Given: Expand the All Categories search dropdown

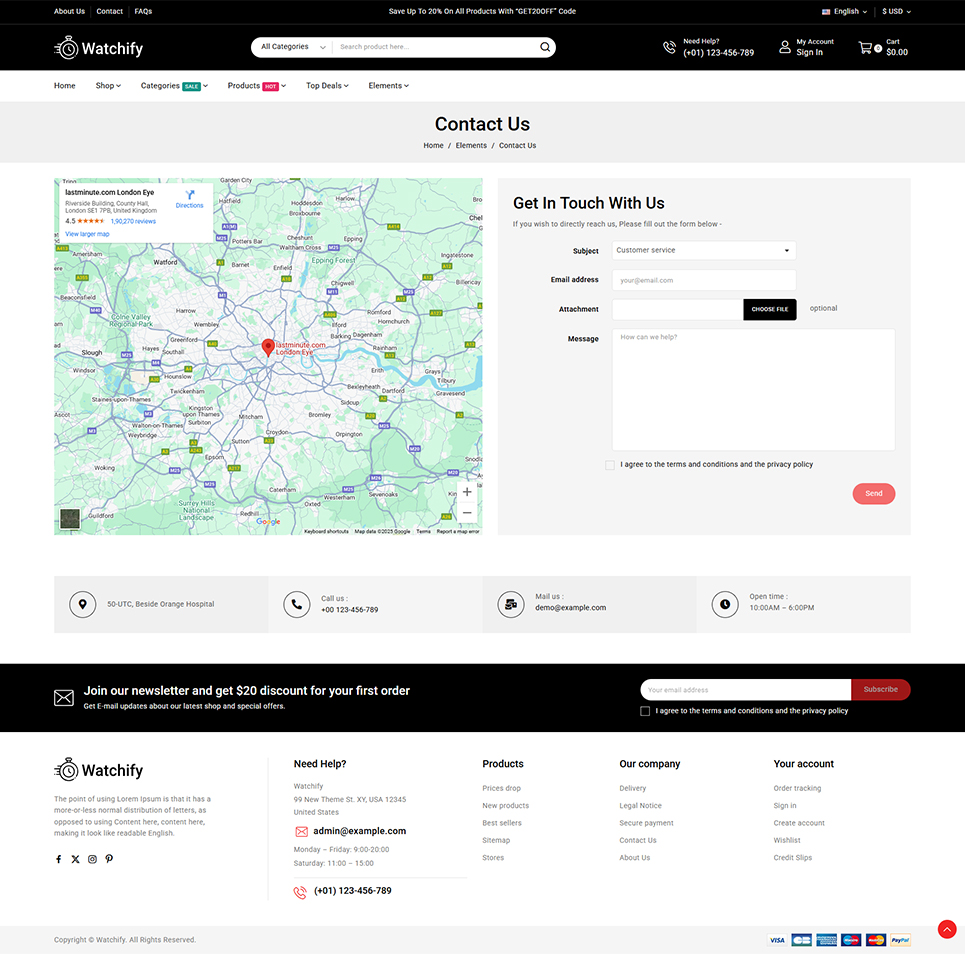Looking at the screenshot, I should pyautogui.click(x=292, y=47).
